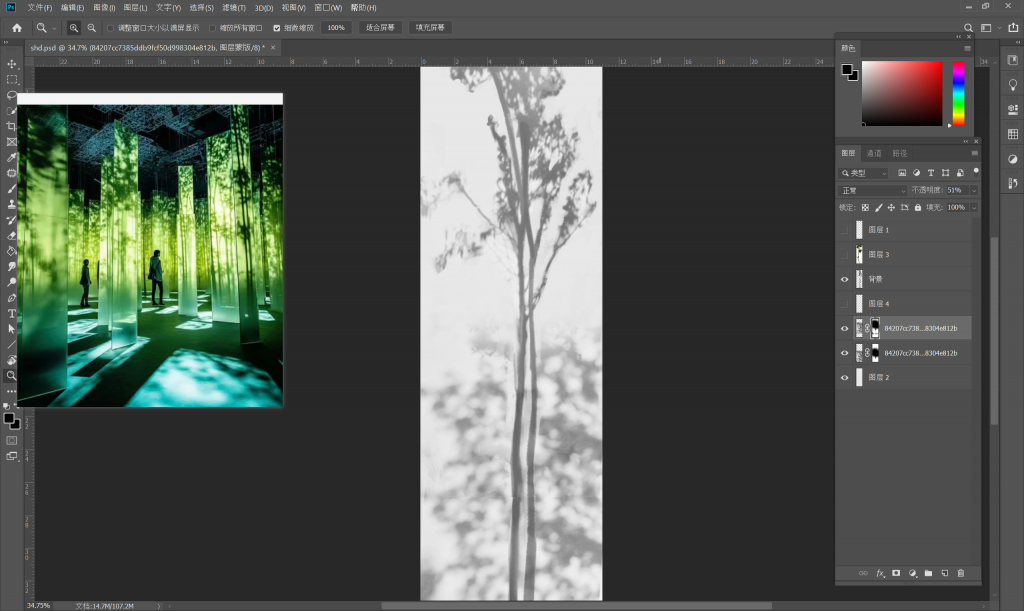Image resolution: width=1024 pixels, height=611 pixels.
Task: Select the Type tool in toolbar
Action: [x=12, y=313]
